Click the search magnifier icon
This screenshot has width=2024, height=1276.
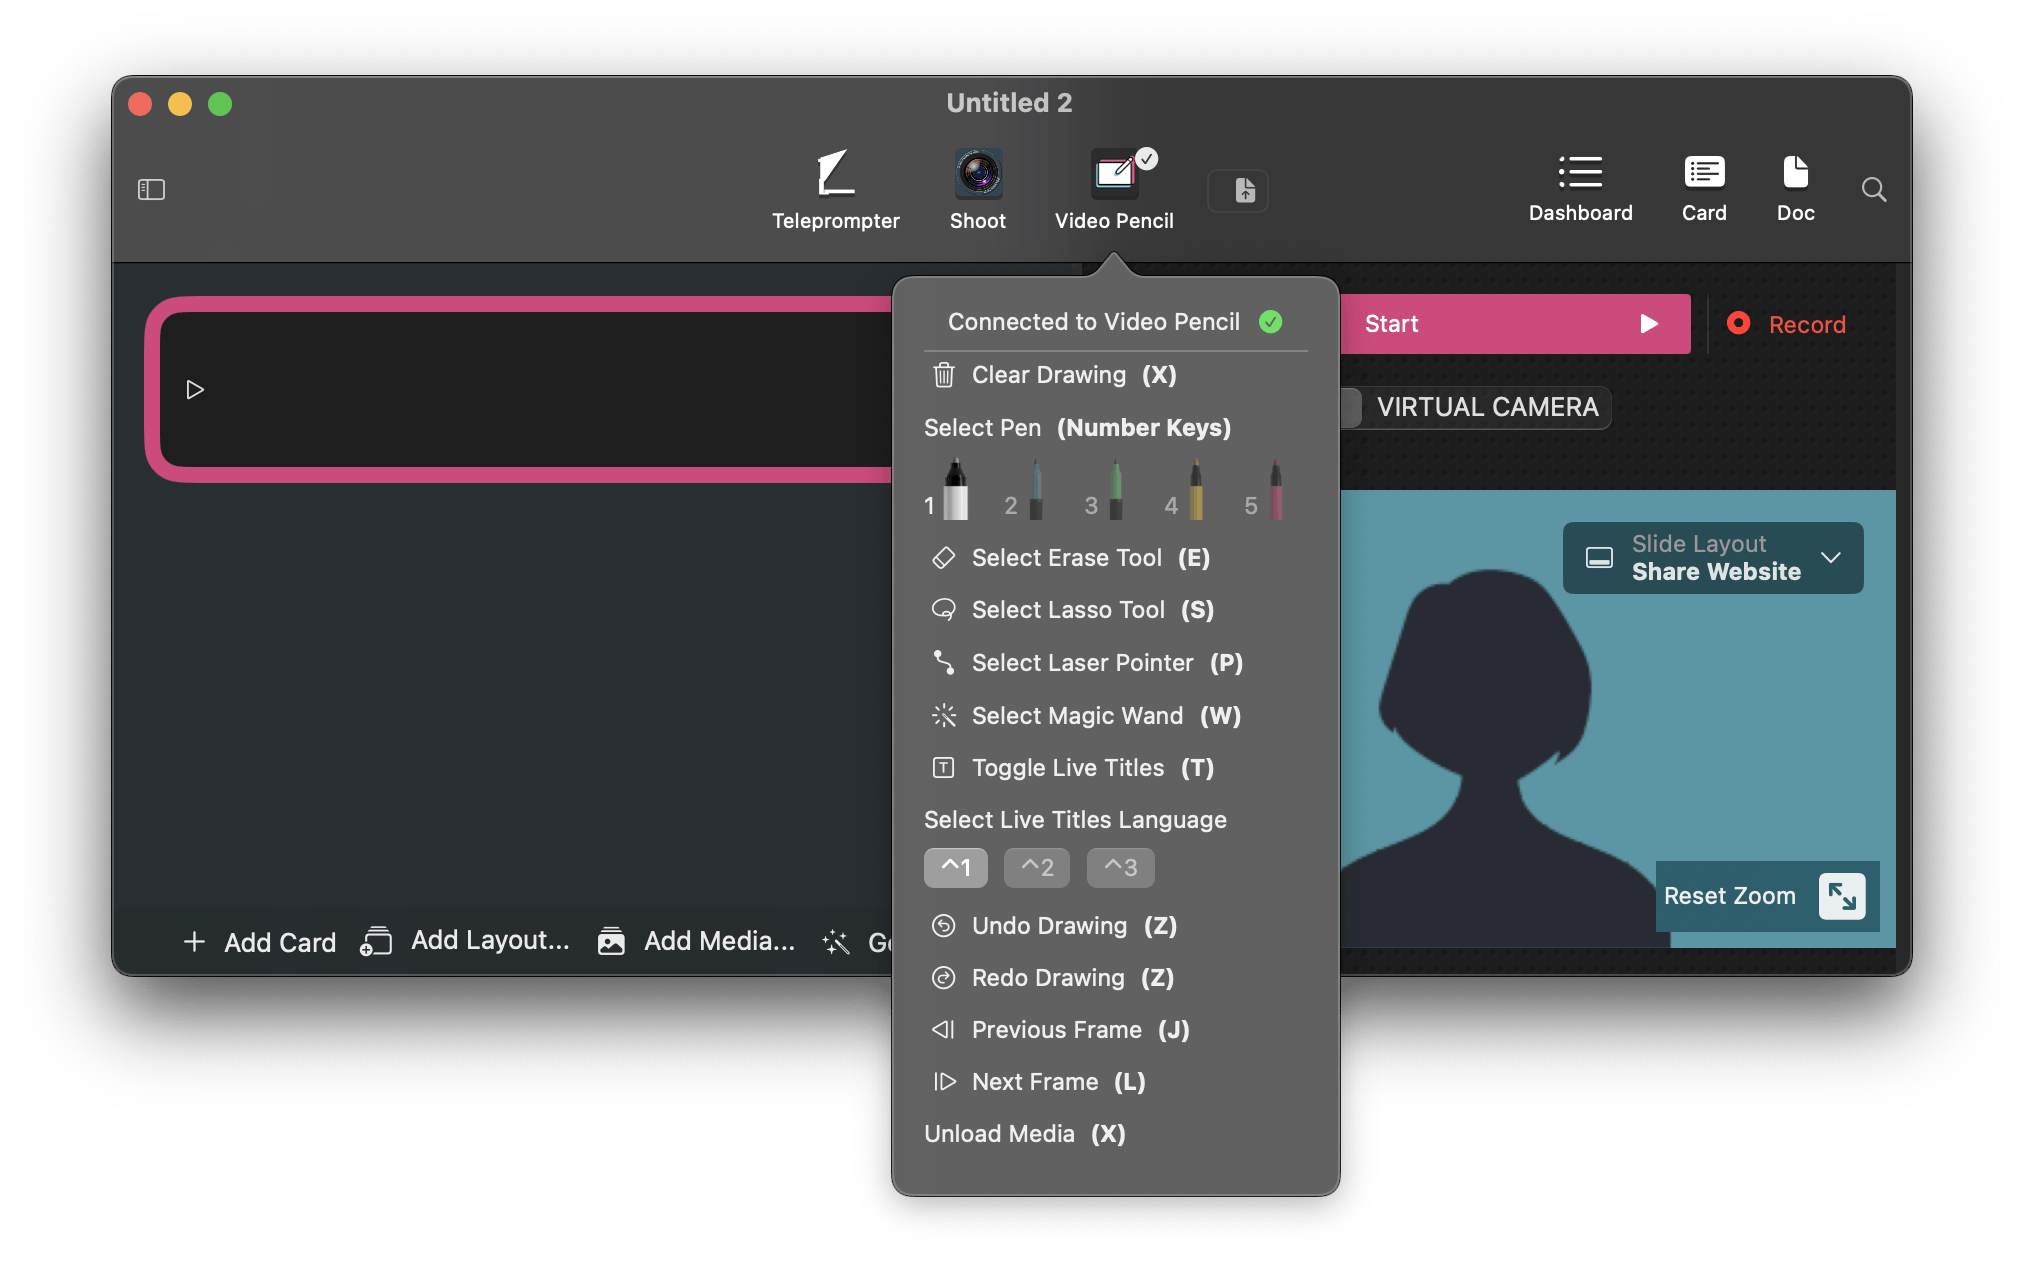tap(1874, 190)
